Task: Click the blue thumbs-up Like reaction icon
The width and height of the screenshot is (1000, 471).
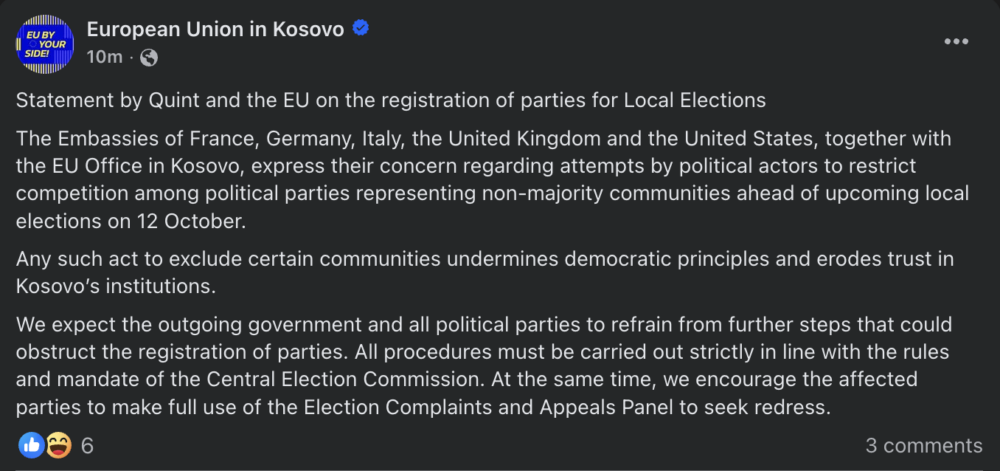Action: (31, 445)
